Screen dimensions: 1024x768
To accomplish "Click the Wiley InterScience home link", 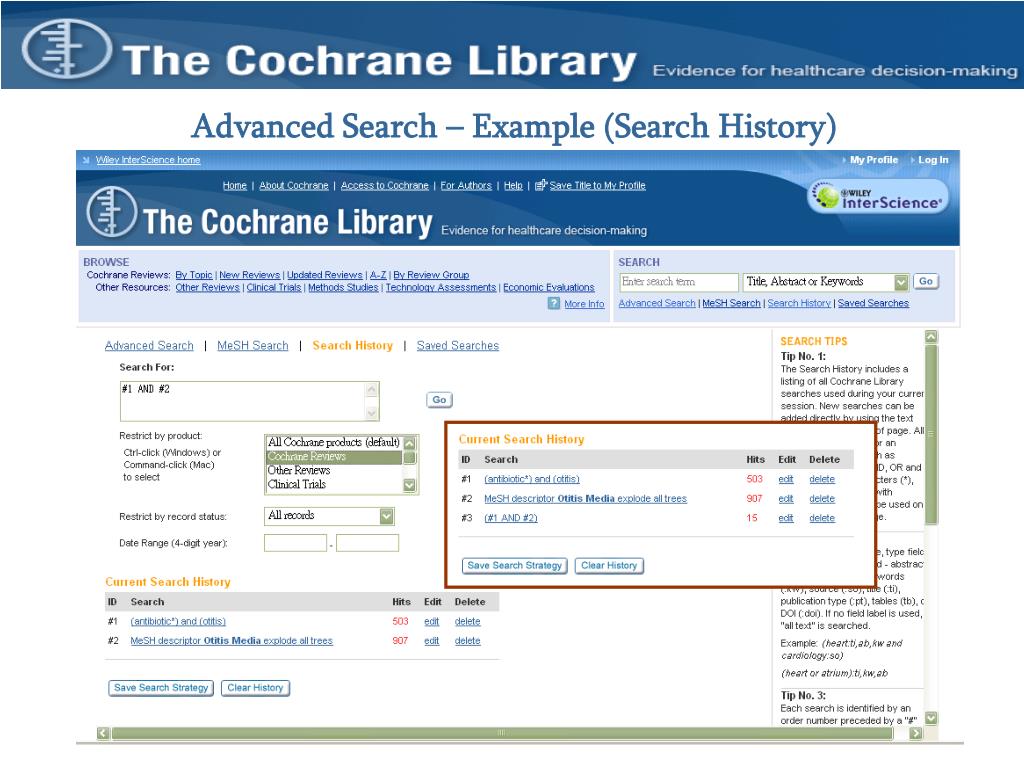I will coord(148,160).
